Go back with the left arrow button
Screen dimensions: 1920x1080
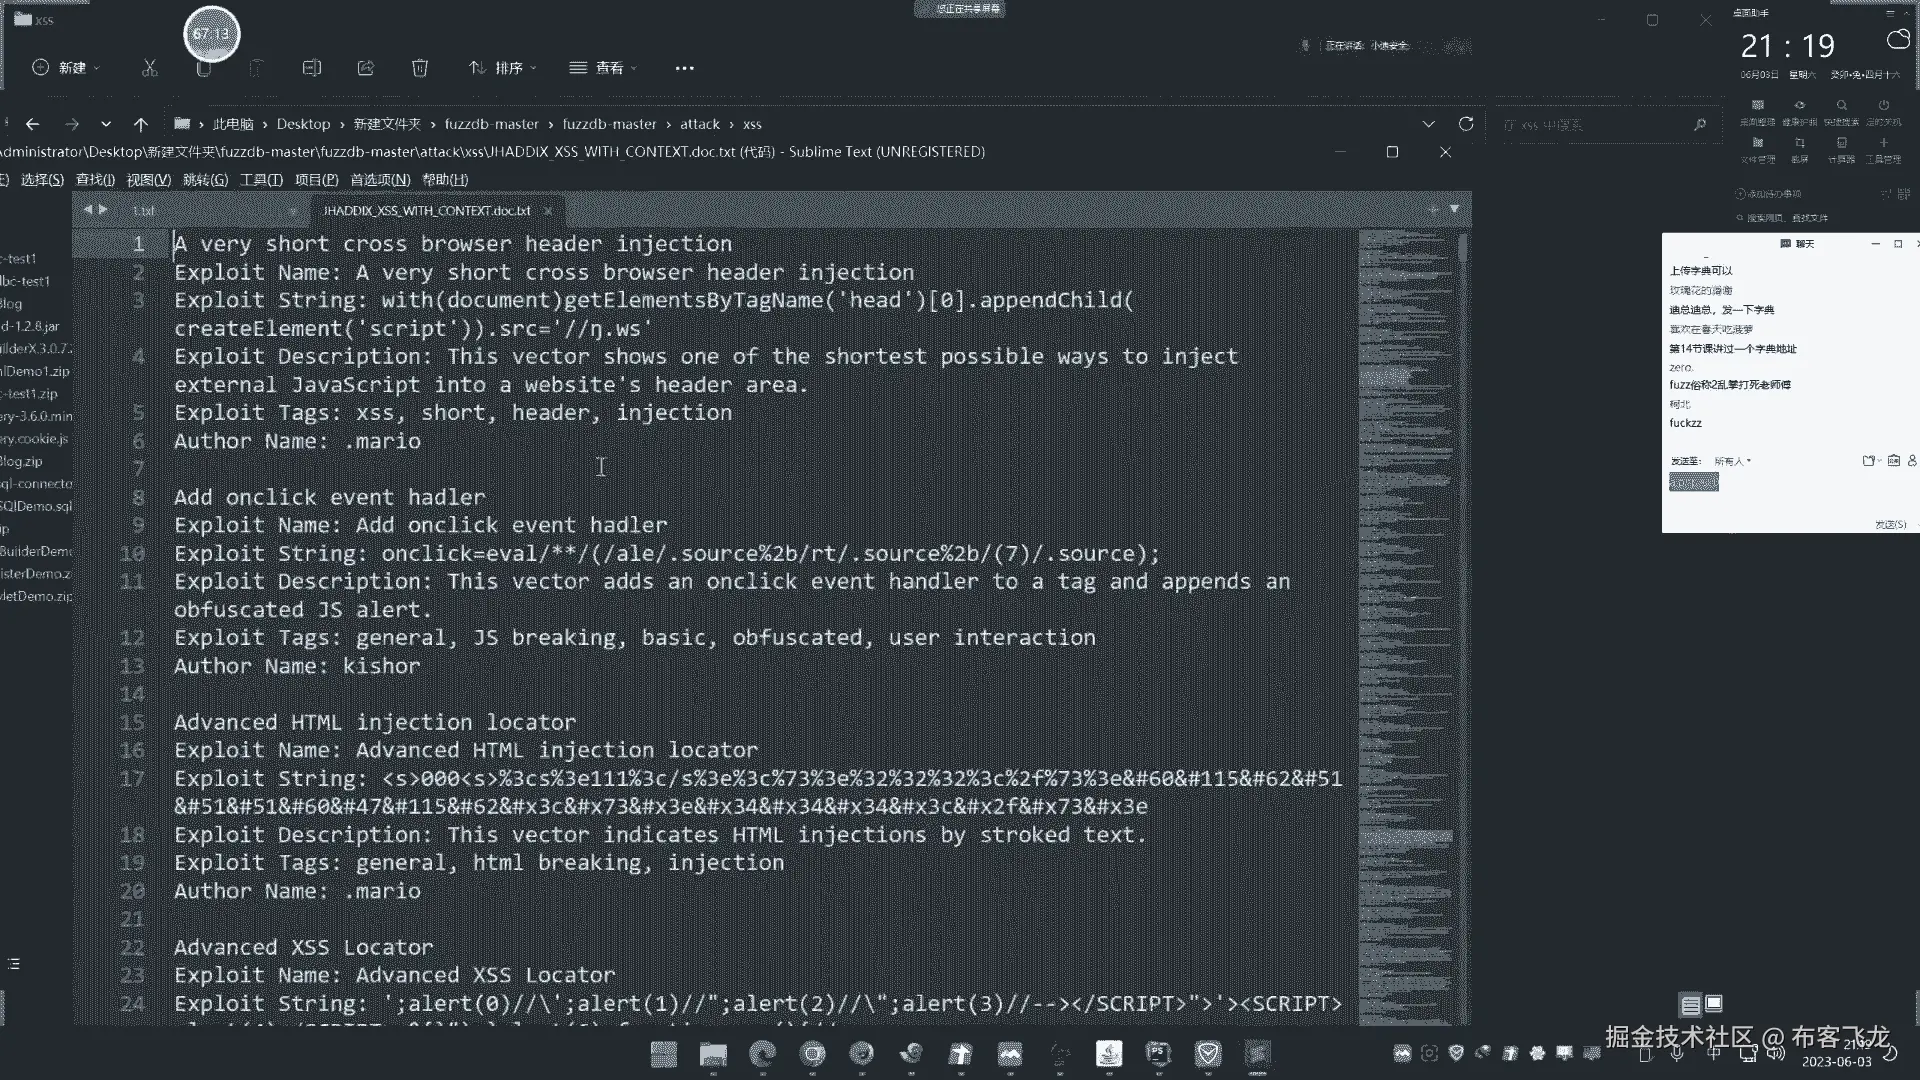33,125
